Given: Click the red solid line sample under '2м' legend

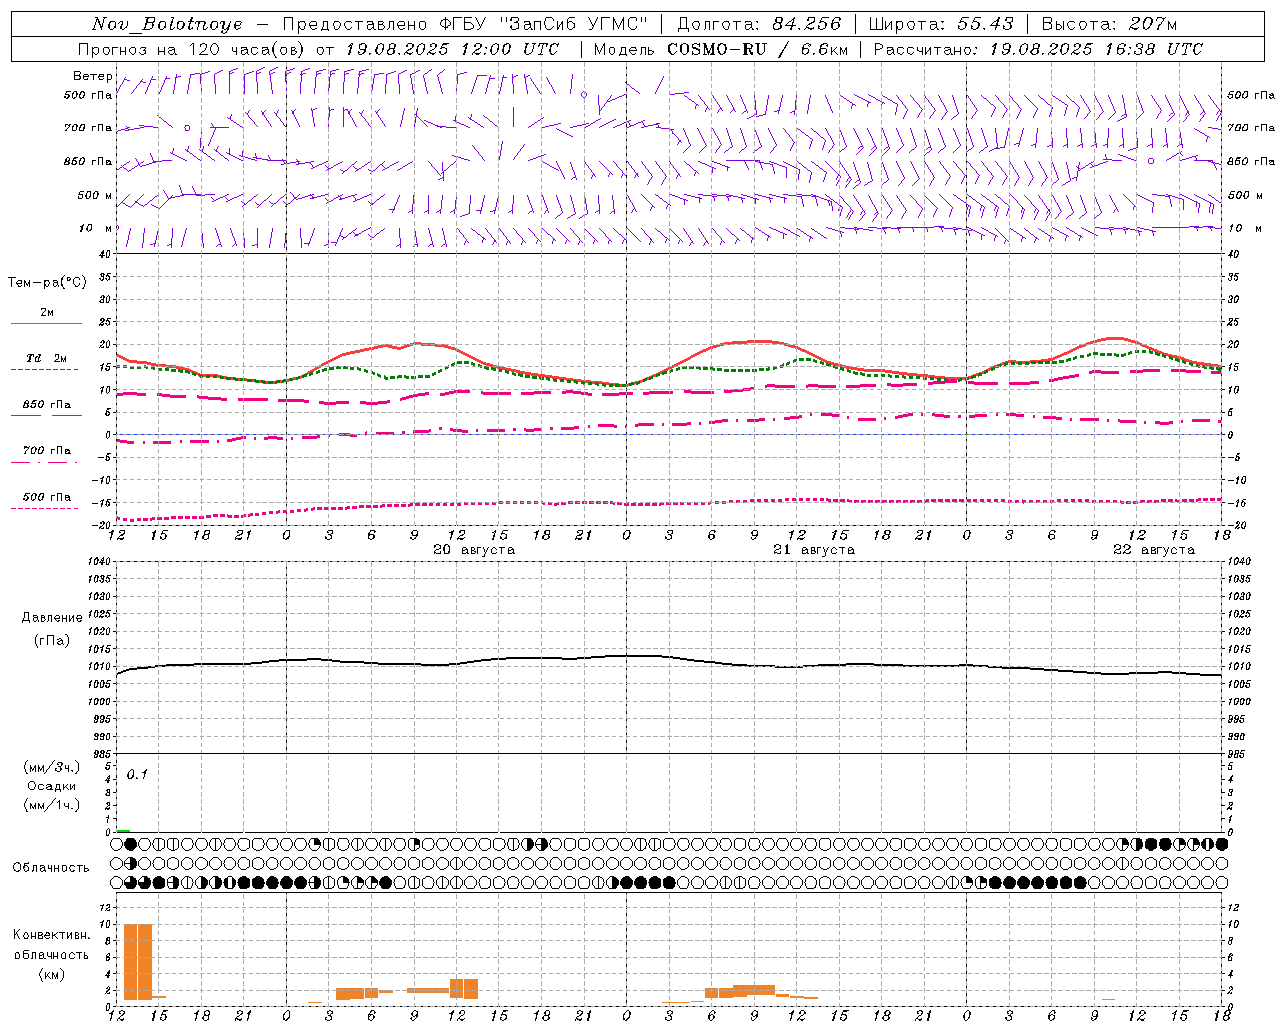Looking at the screenshot, I should coord(46,323).
